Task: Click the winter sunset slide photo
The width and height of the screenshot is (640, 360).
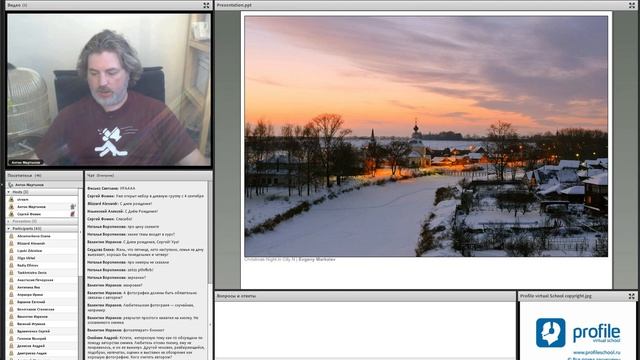Action: [426, 136]
